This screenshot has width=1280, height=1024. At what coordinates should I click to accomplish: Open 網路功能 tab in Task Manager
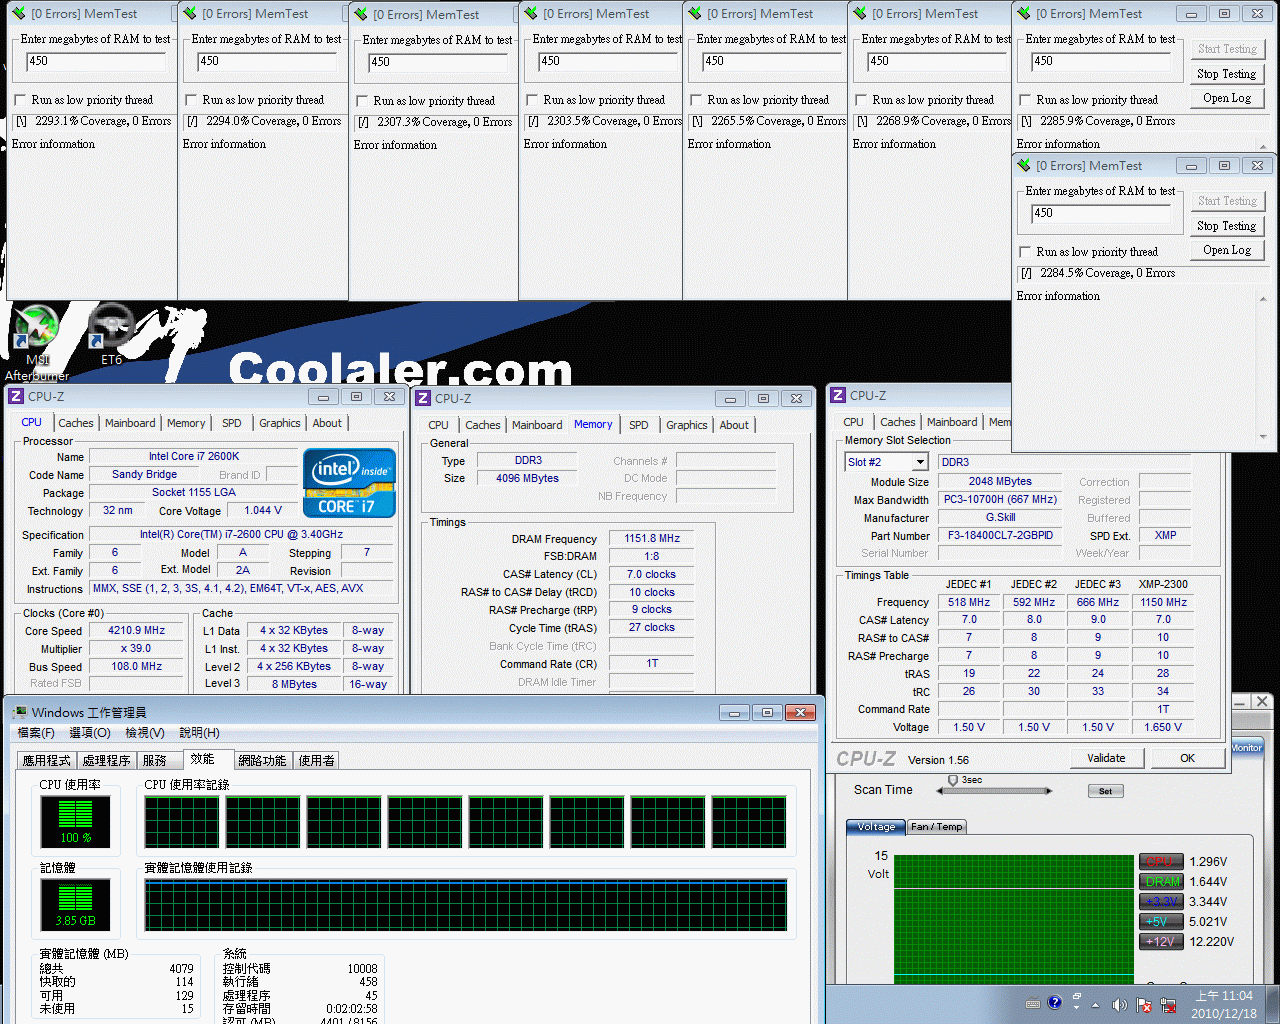pos(262,761)
